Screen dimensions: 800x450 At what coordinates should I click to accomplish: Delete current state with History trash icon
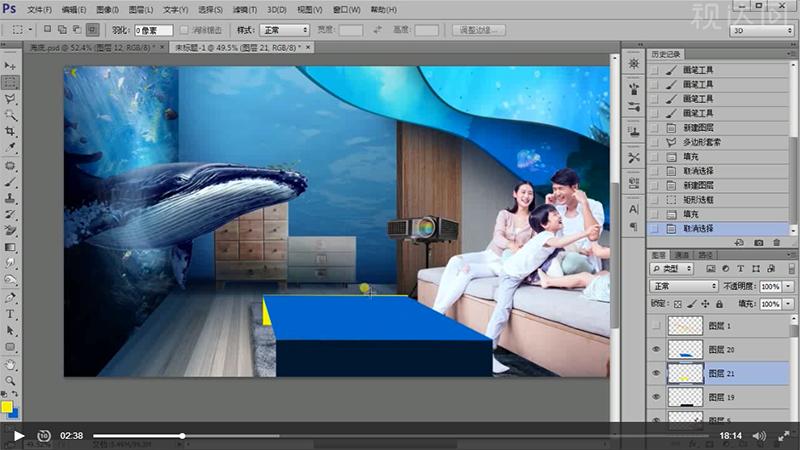777,243
